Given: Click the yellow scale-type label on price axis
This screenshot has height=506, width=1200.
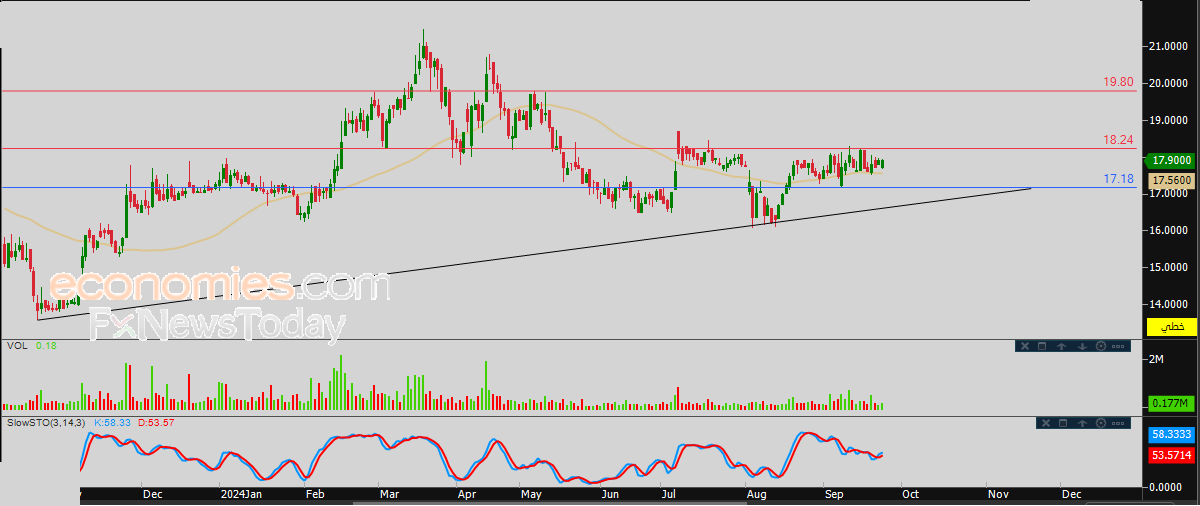Looking at the screenshot, I should [x=1170, y=326].
